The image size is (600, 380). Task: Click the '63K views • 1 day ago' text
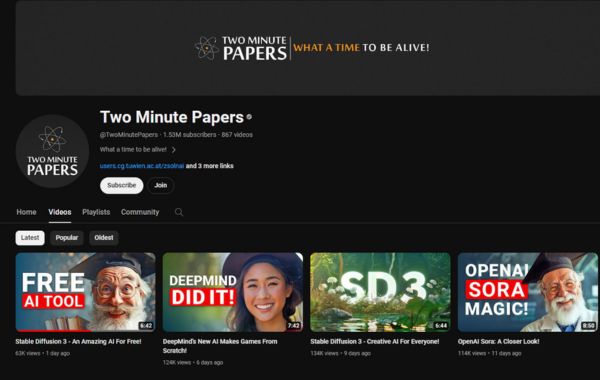pos(43,353)
